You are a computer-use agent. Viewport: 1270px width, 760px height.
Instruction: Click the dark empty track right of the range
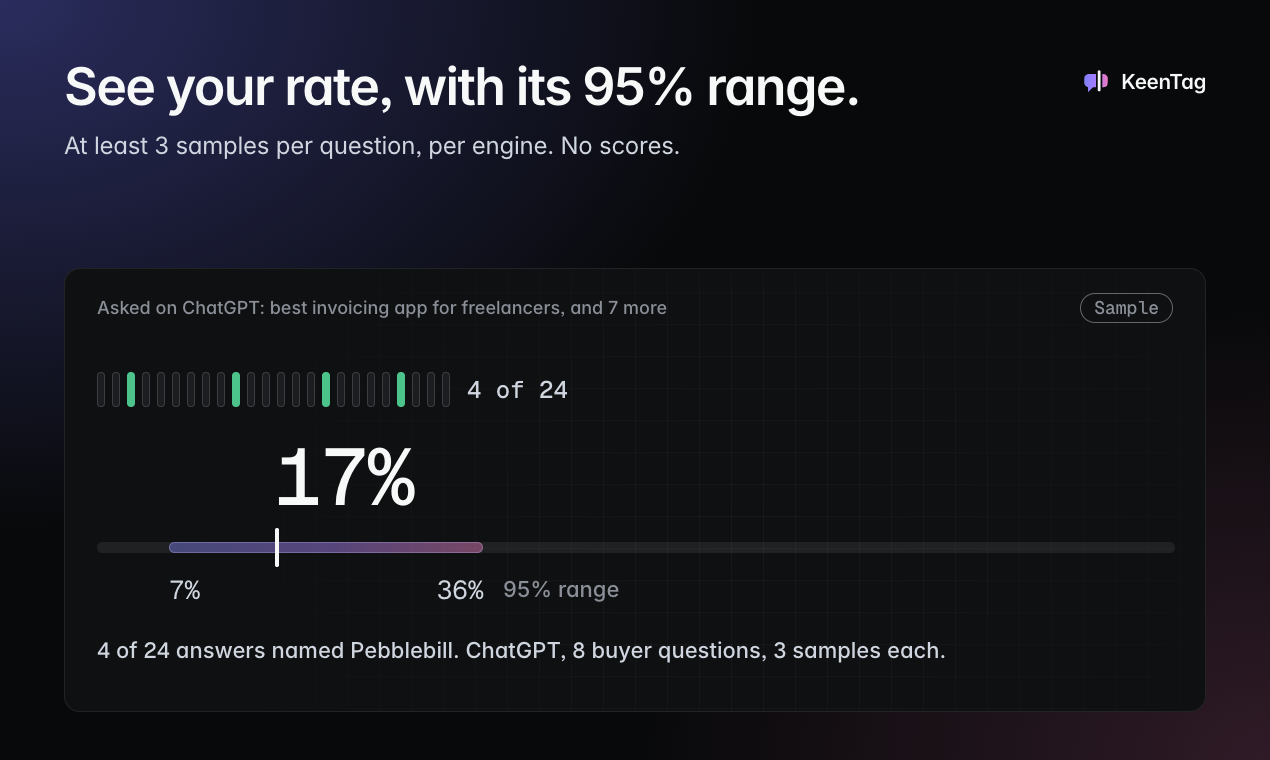(829, 547)
